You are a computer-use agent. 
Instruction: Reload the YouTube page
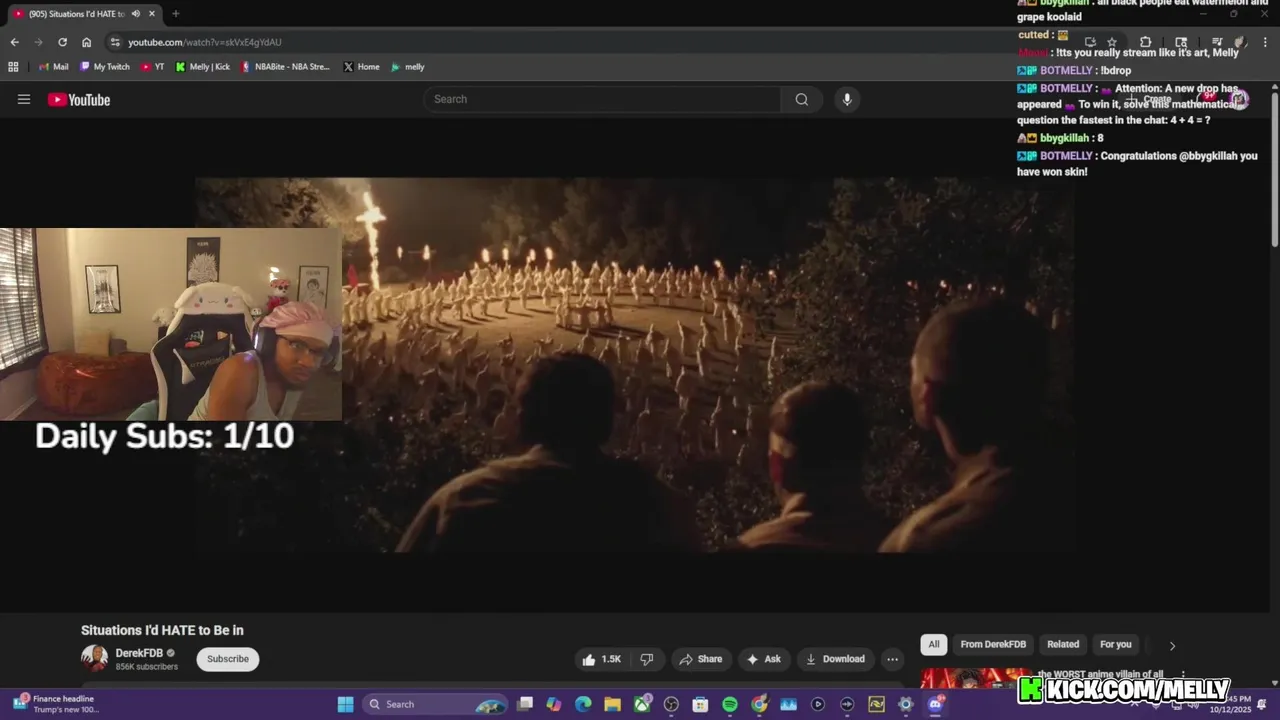click(62, 42)
